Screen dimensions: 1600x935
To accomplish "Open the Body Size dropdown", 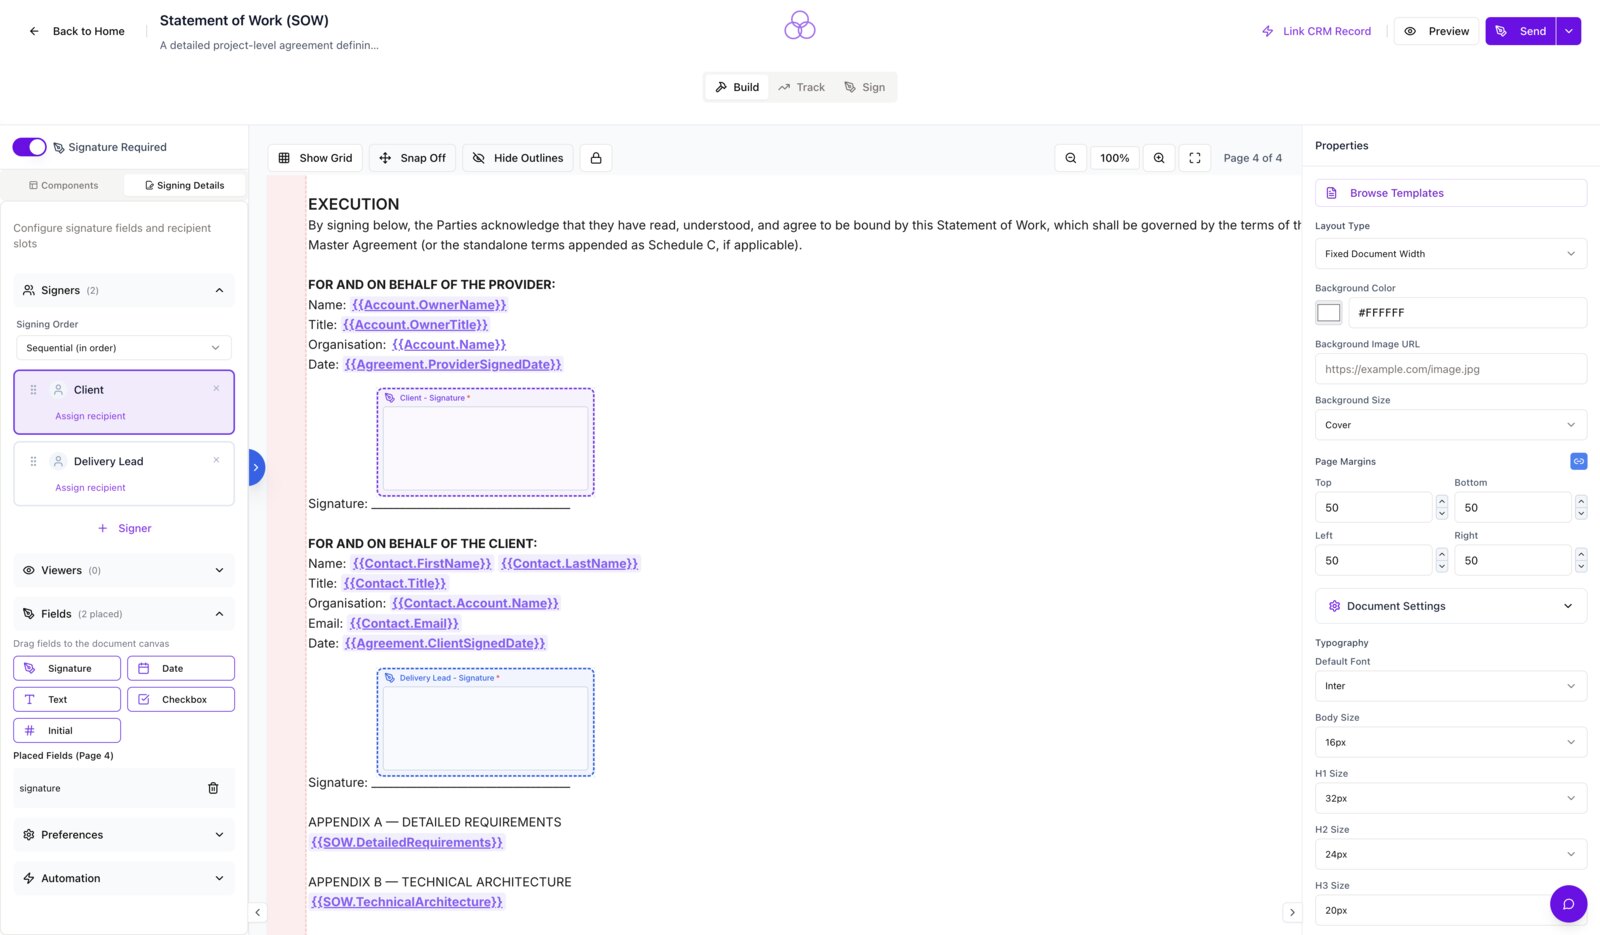I will pyautogui.click(x=1451, y=742).
